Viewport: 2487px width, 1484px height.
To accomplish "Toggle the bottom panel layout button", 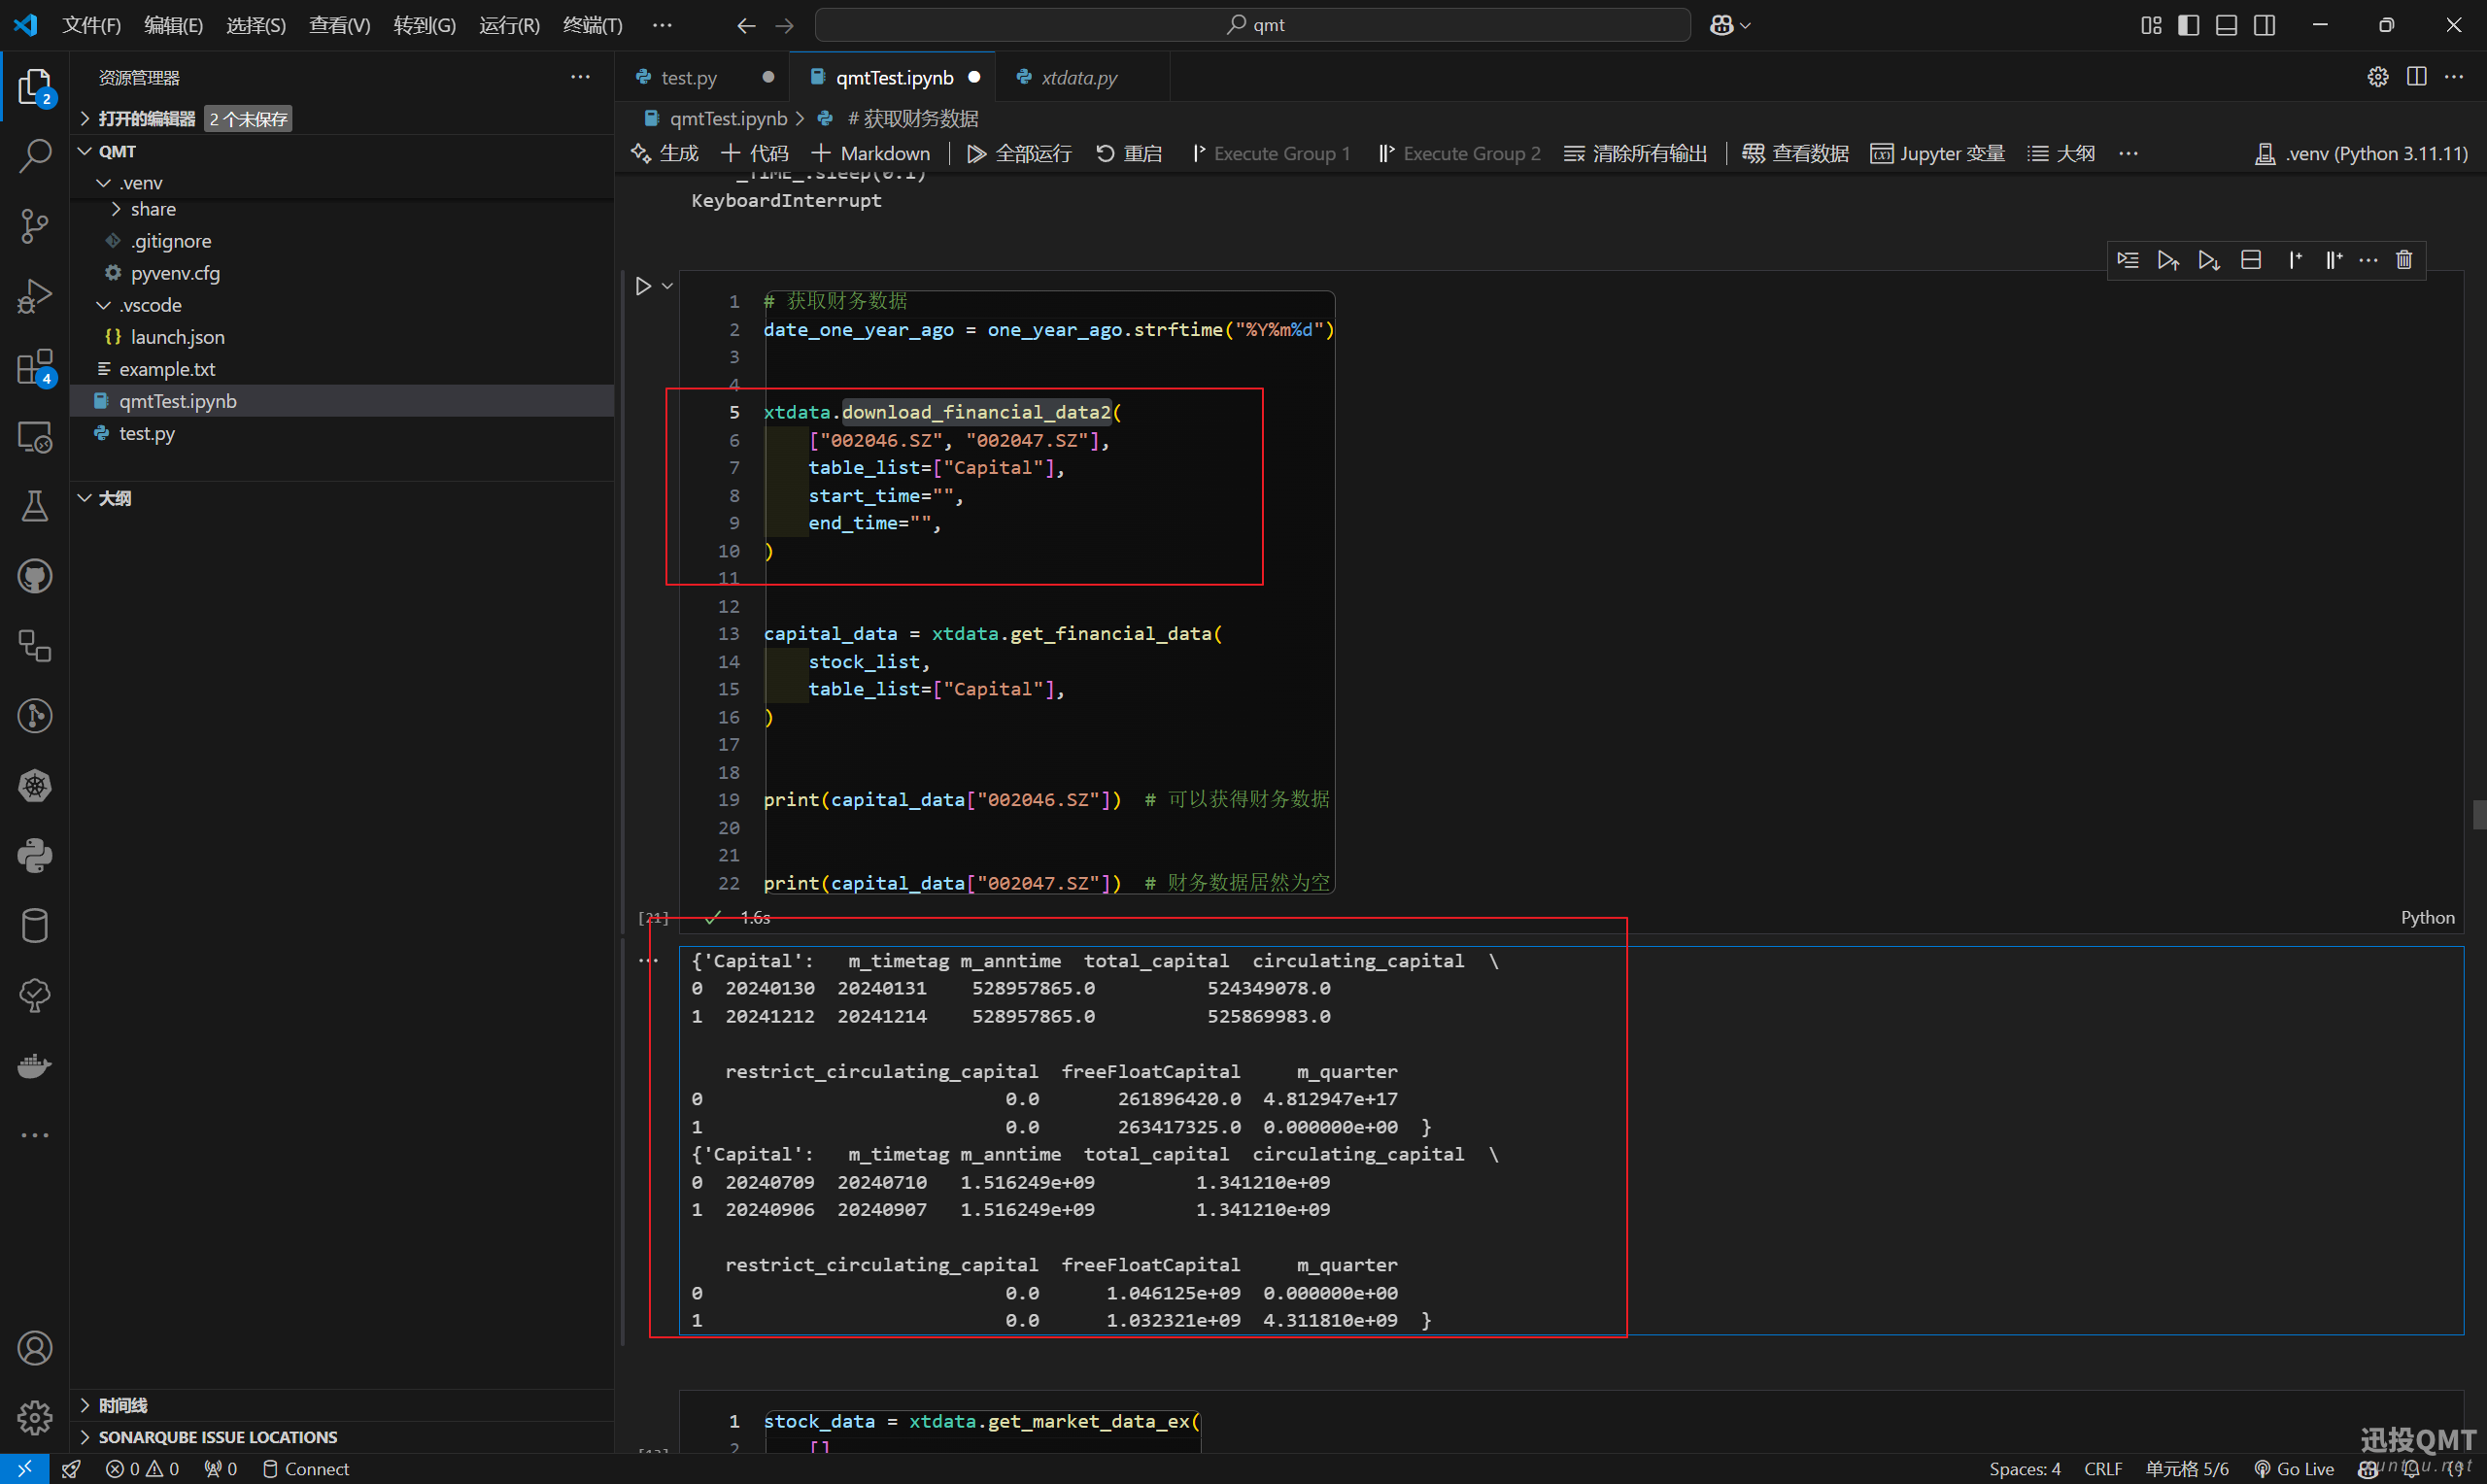I will 2227,25.
